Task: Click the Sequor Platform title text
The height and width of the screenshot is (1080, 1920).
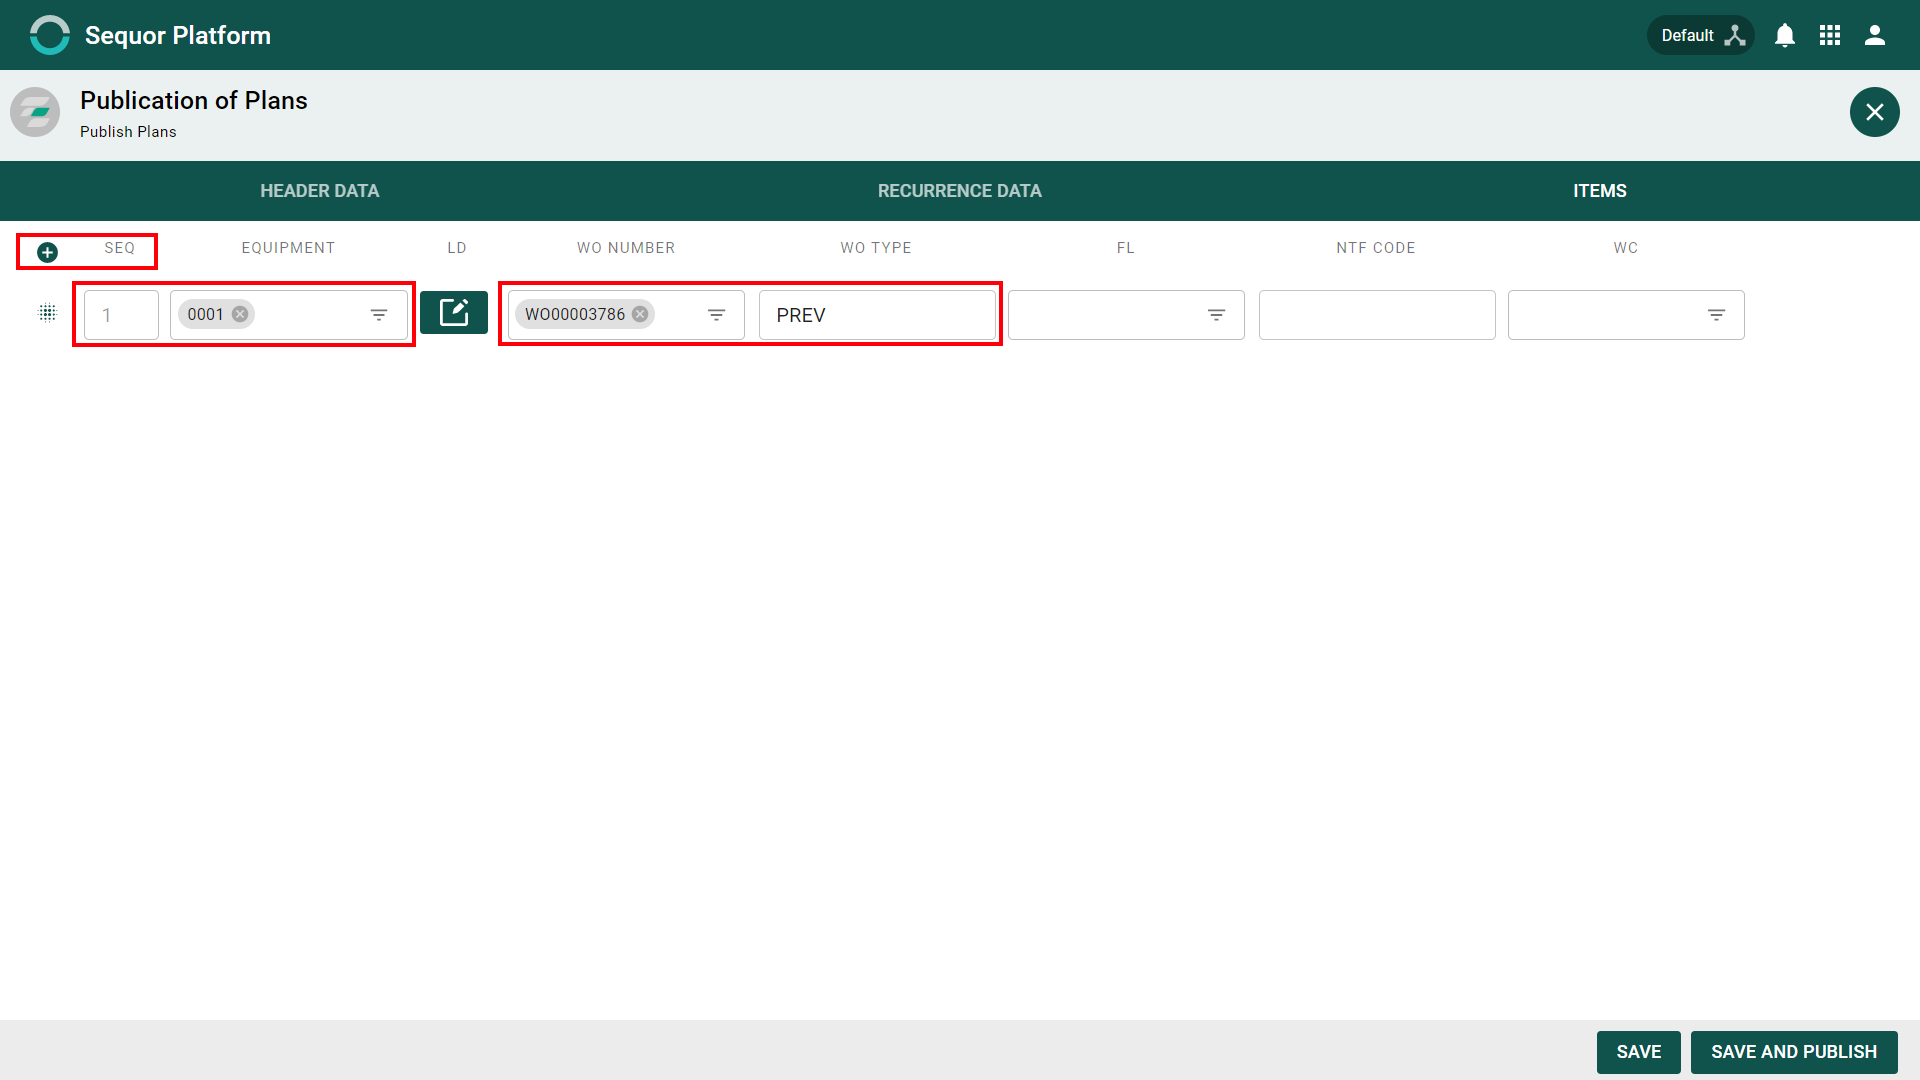Action: coord(178,36)
